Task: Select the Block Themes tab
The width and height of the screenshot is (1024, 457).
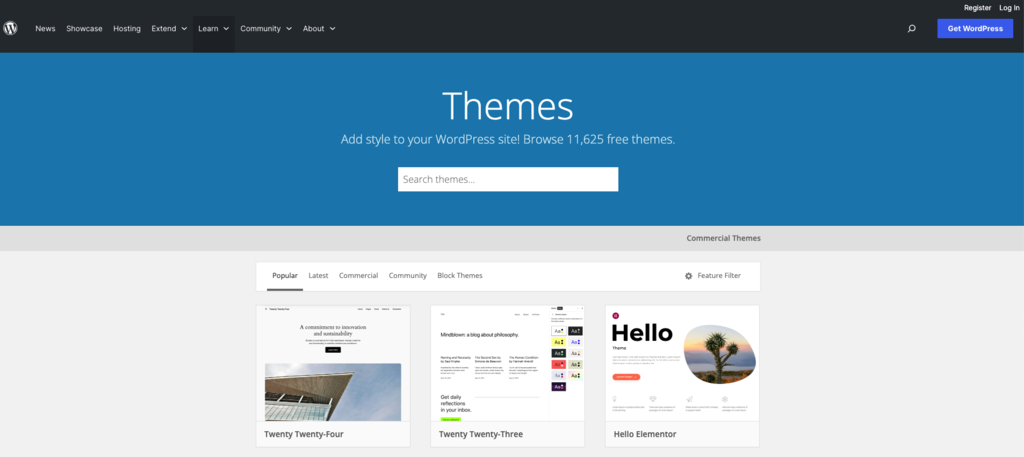Action: [460, 276]
